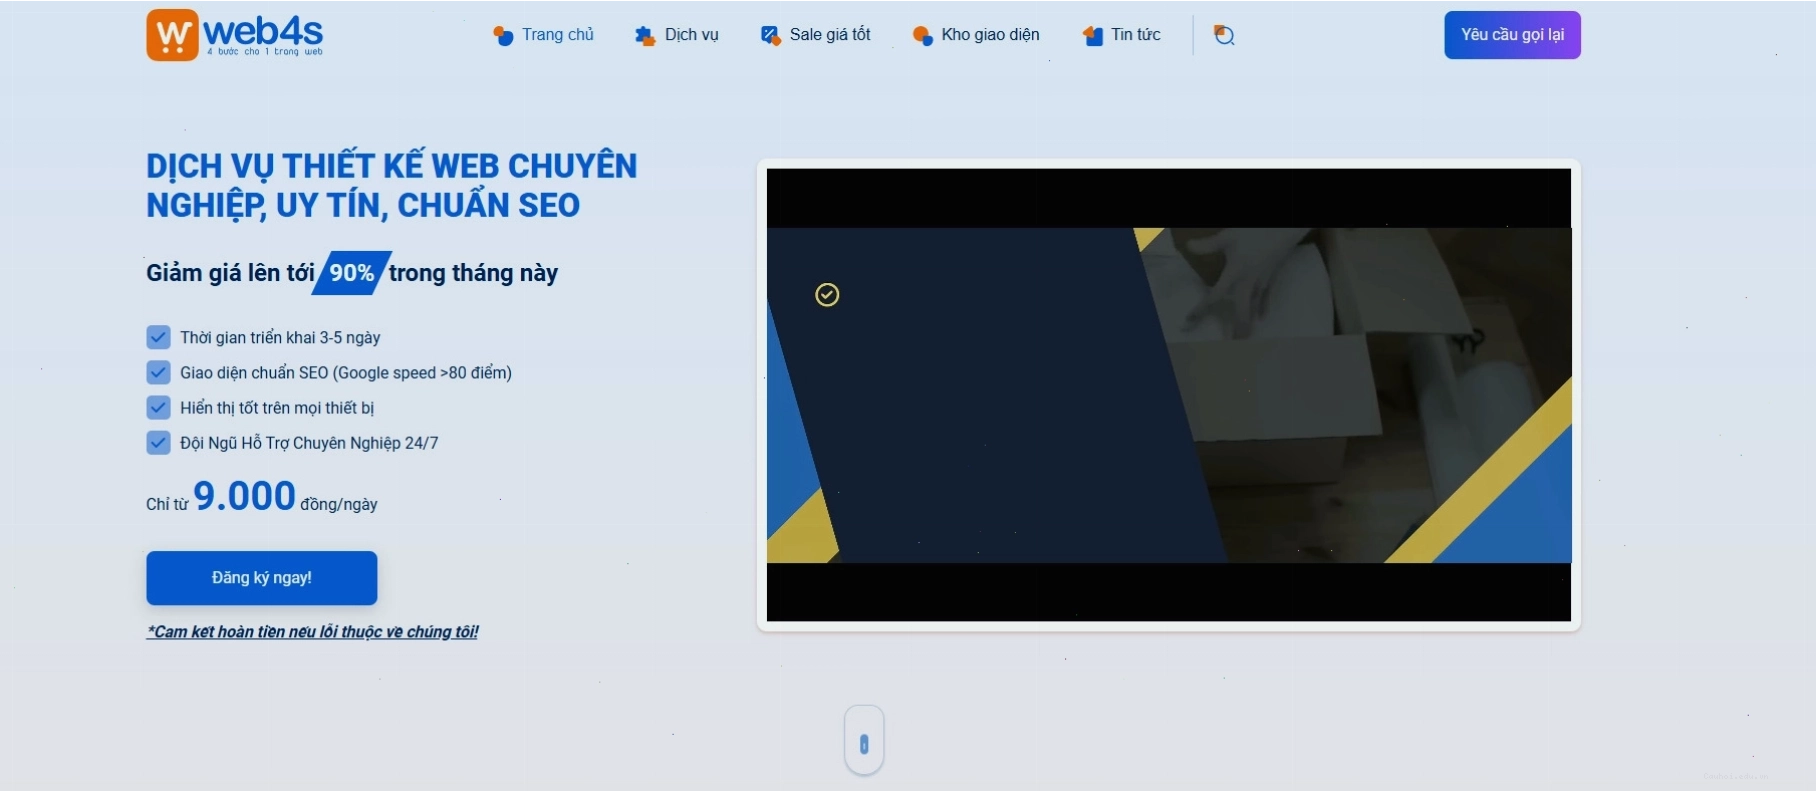Open the Kho giao diện menu

pos(990,35)
